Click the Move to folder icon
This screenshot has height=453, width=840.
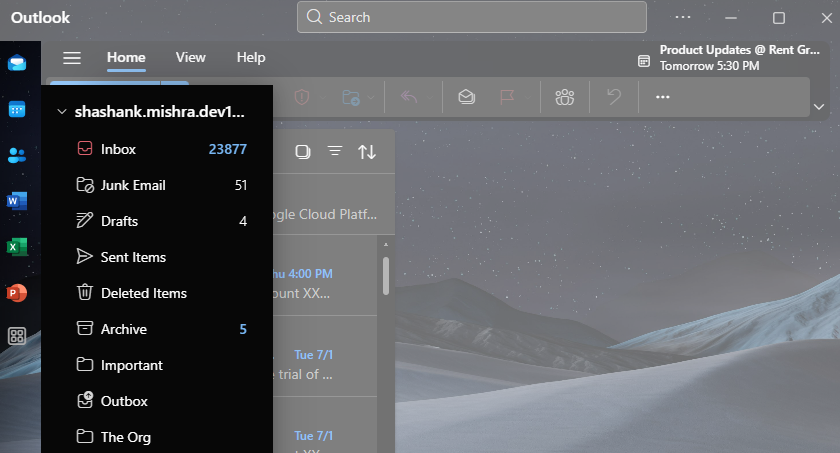point(351,97)
